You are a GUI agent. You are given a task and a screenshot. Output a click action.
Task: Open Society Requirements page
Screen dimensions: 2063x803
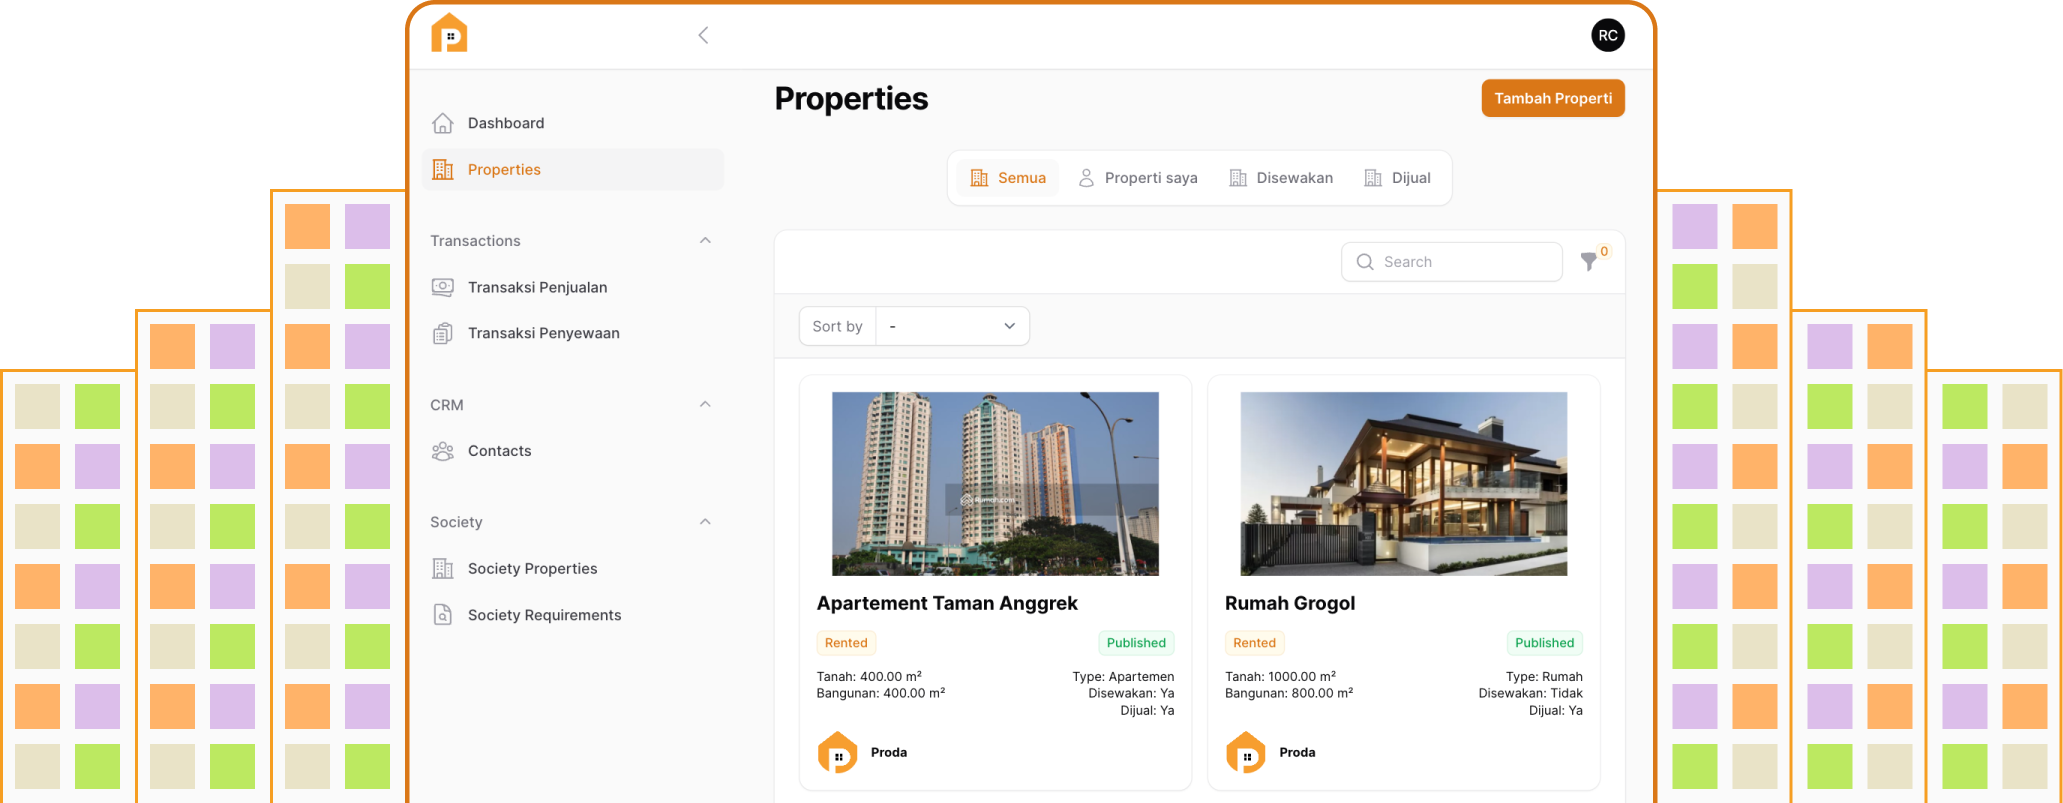[544, 615]
